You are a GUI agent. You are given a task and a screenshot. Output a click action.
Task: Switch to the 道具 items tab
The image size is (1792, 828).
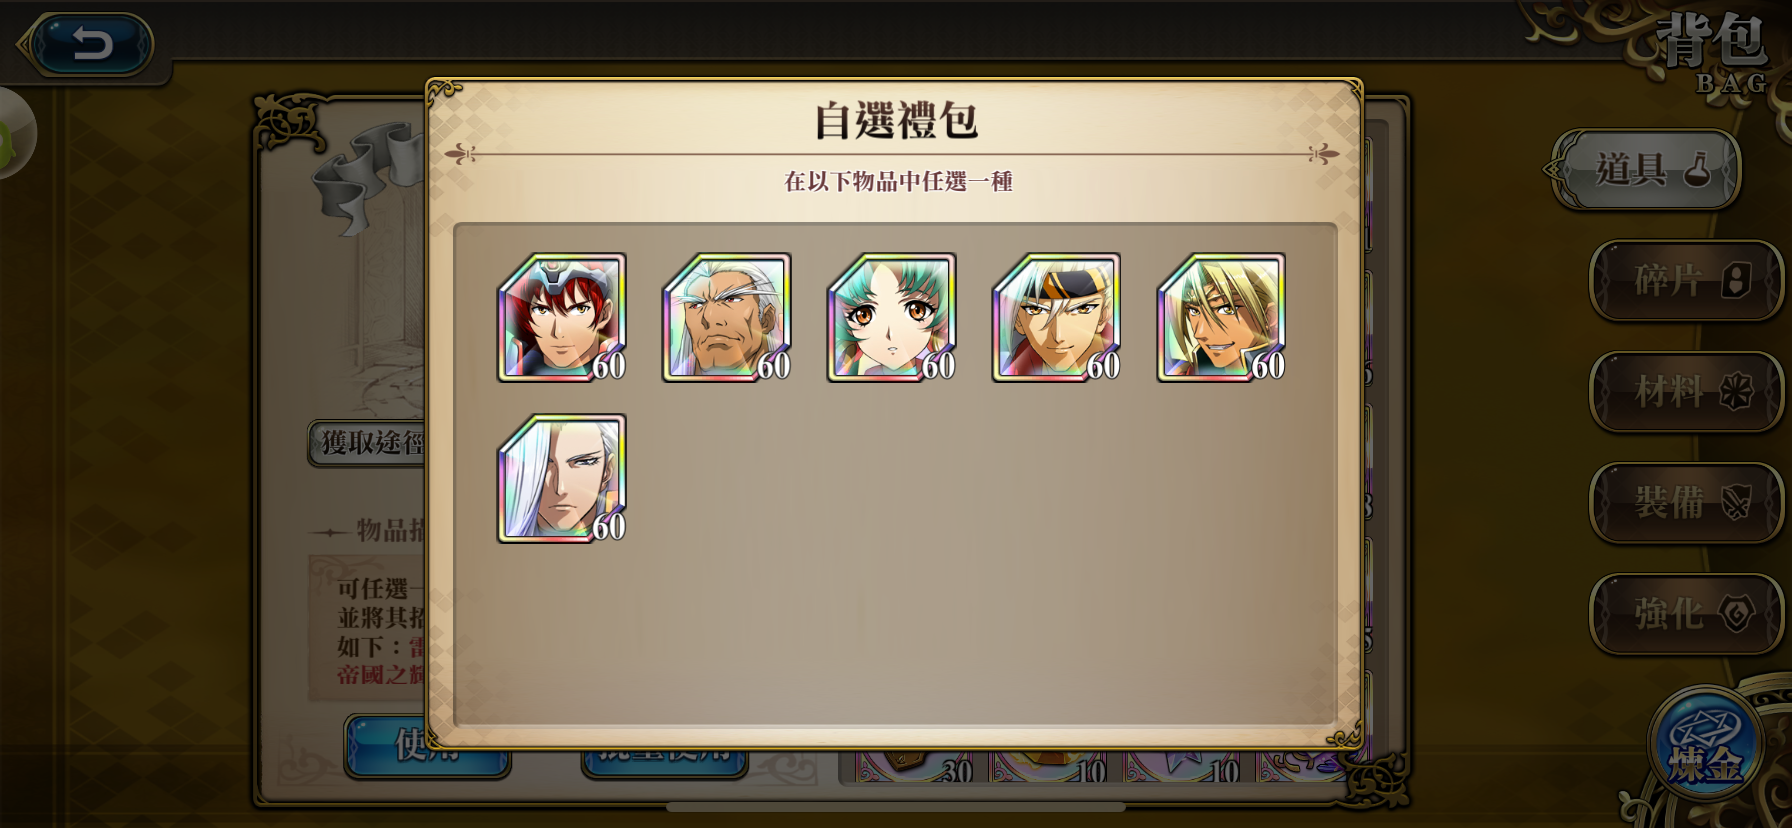click(x=1648, y=169)
